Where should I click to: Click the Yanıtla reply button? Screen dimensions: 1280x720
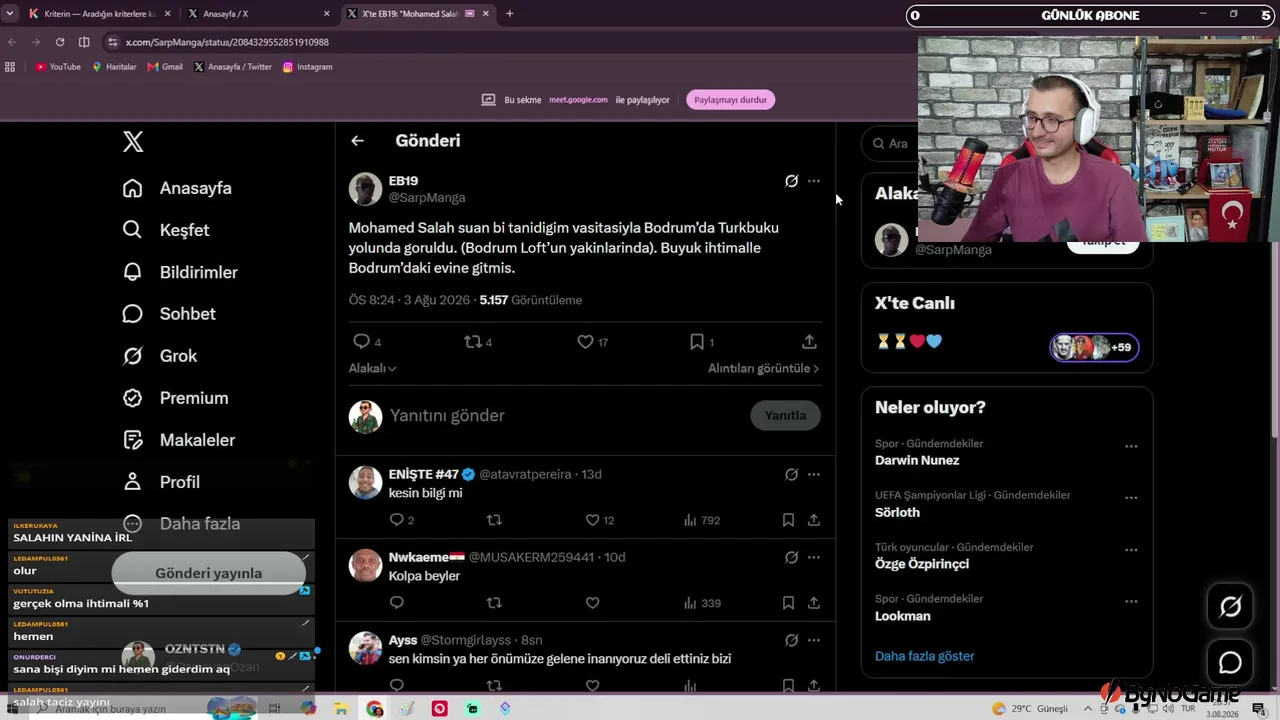tap(785, 415)
